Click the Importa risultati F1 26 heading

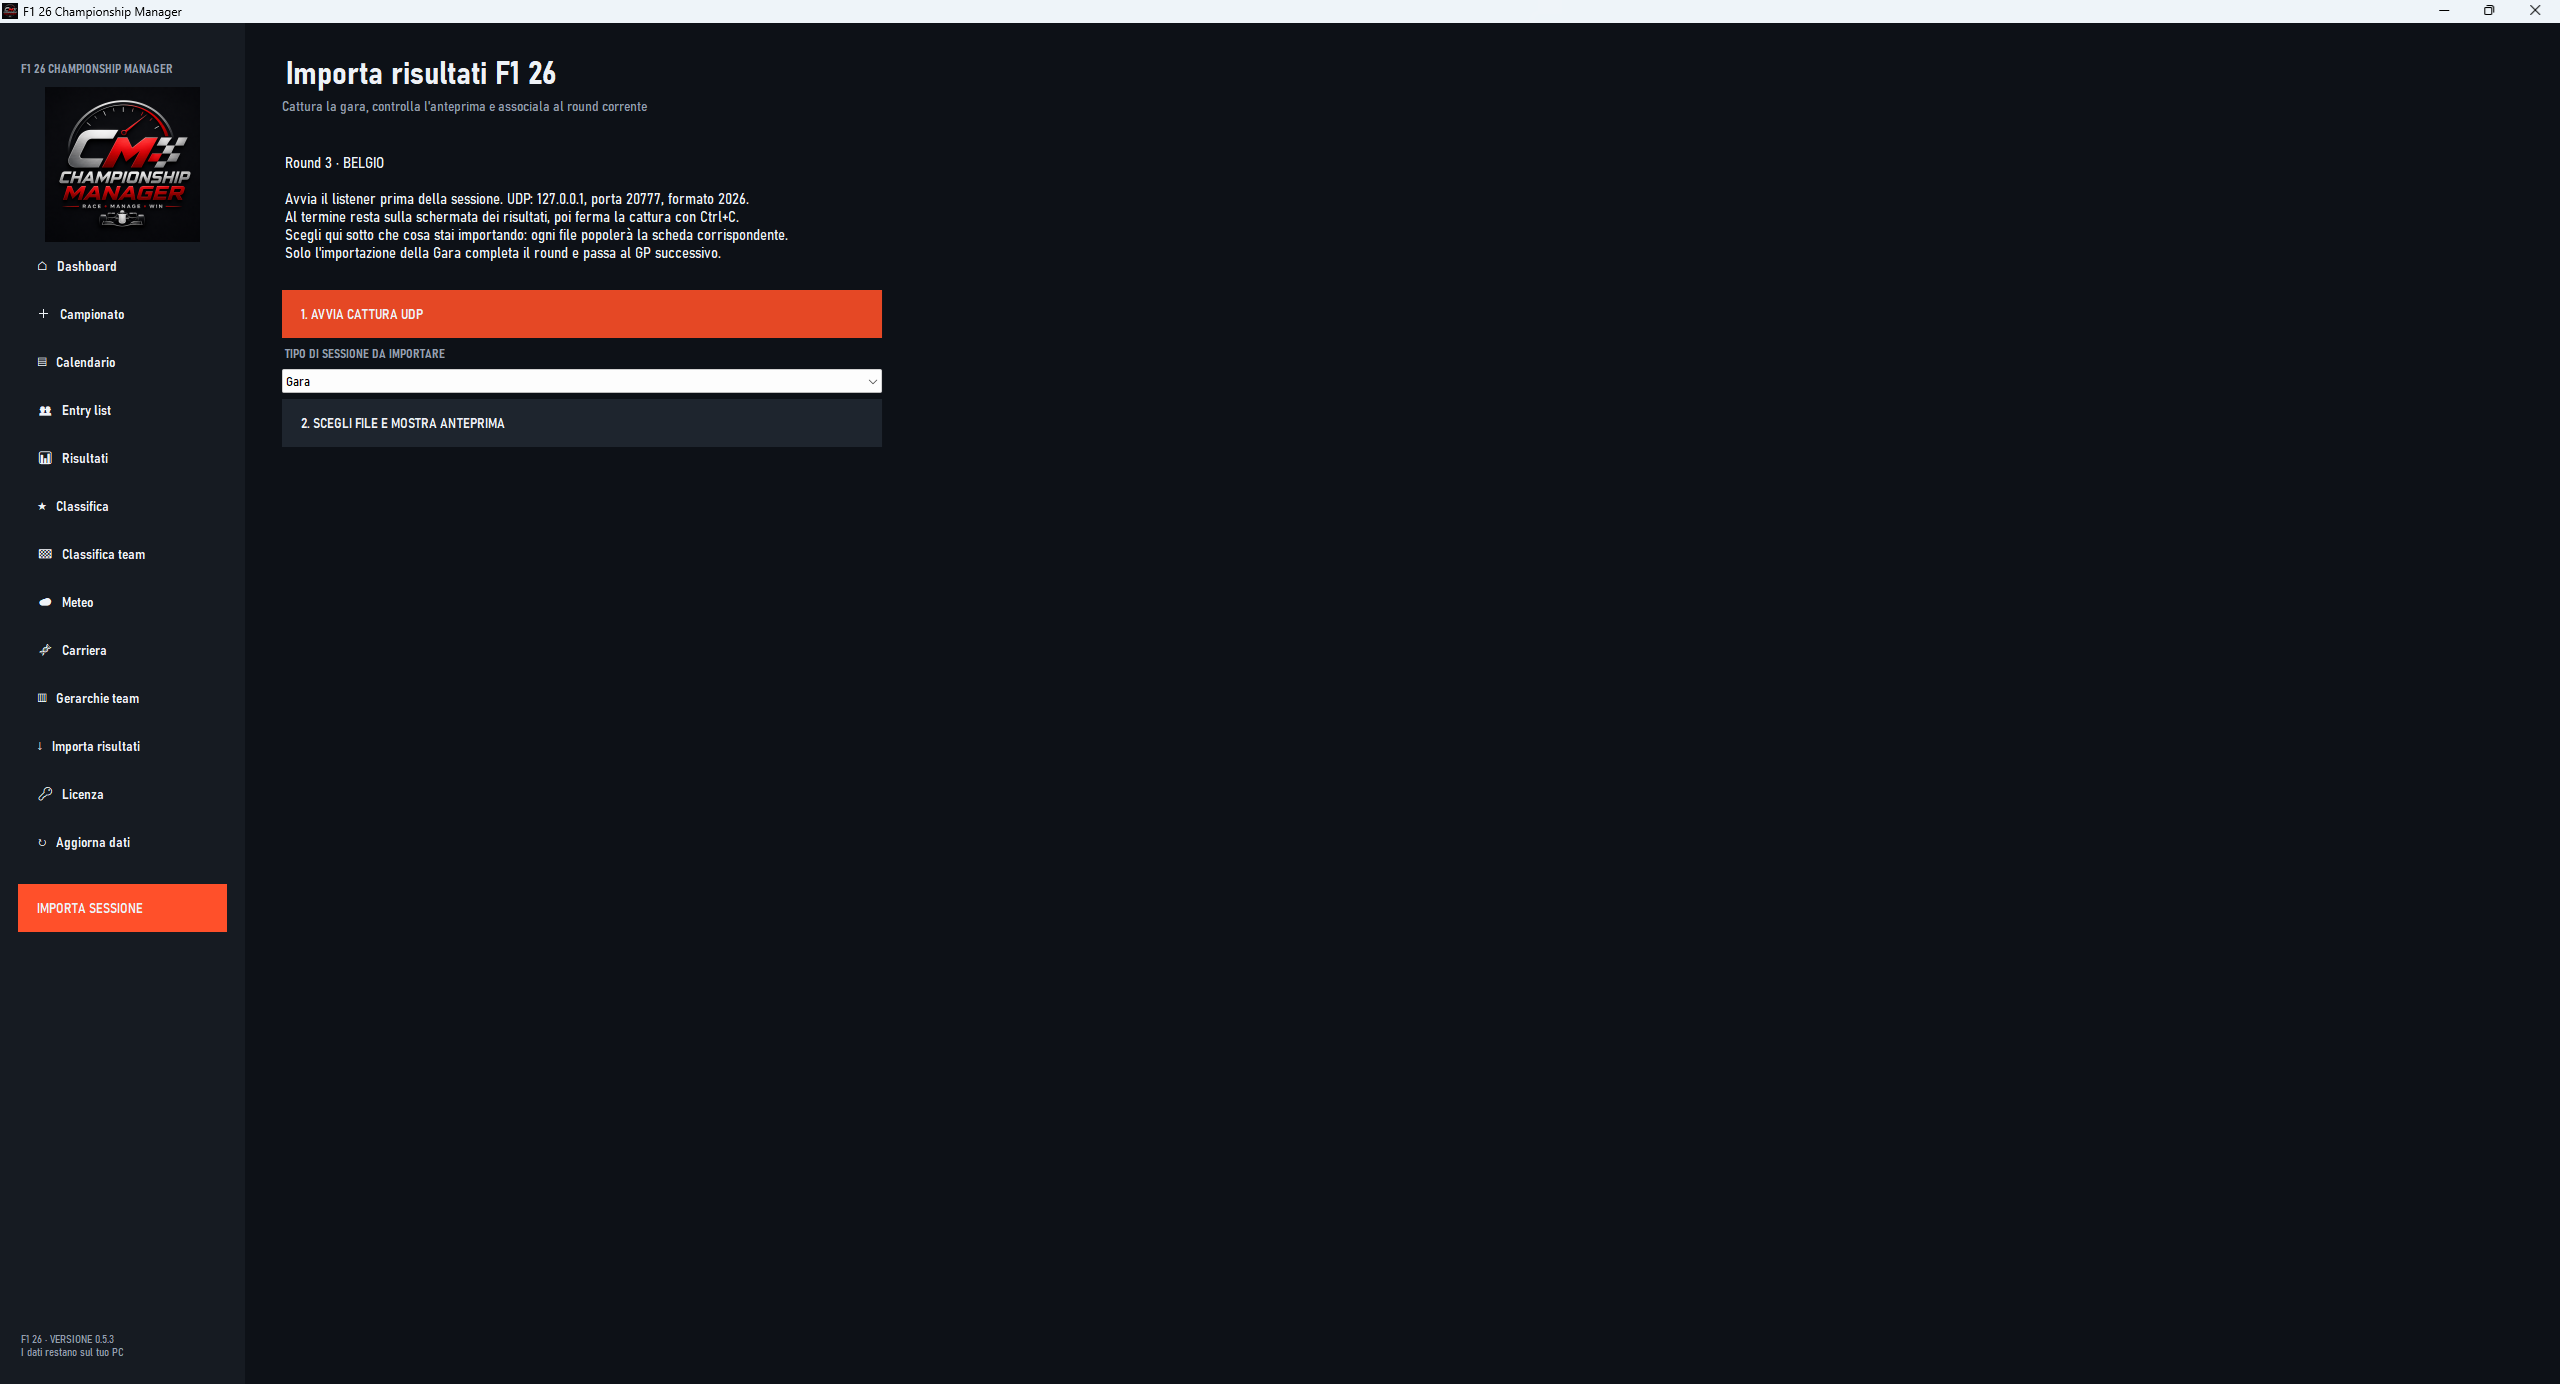(x=421, y=73)
